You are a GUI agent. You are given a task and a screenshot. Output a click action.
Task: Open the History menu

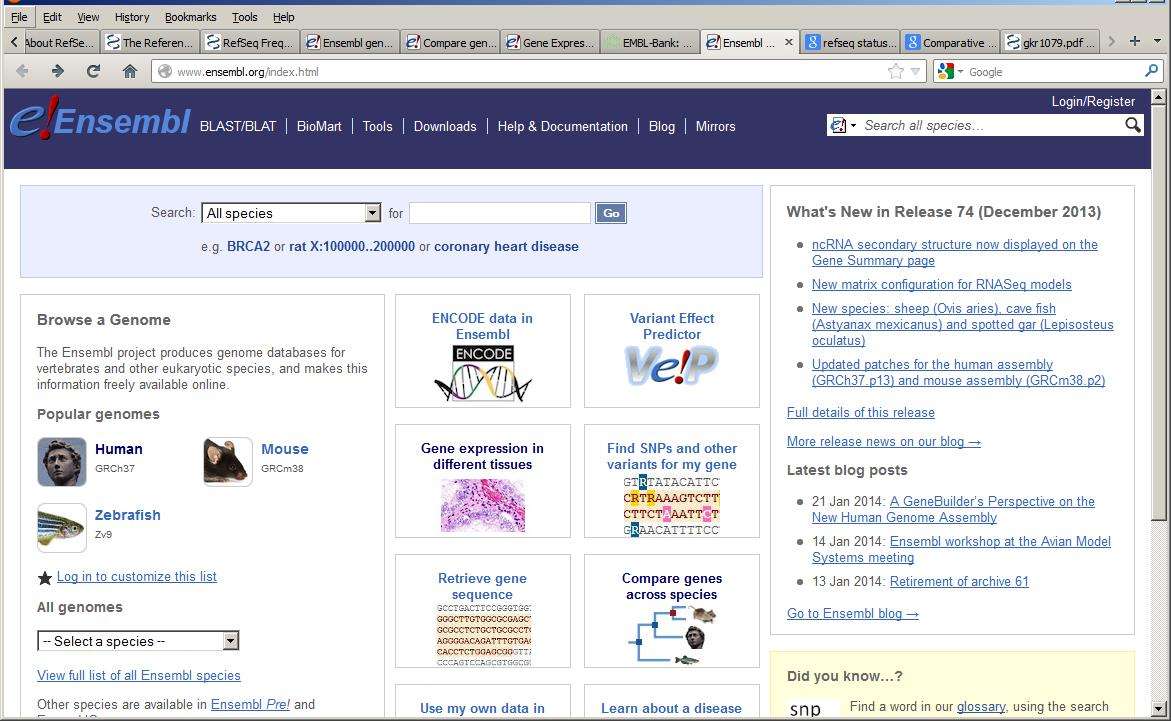point(132,16)
